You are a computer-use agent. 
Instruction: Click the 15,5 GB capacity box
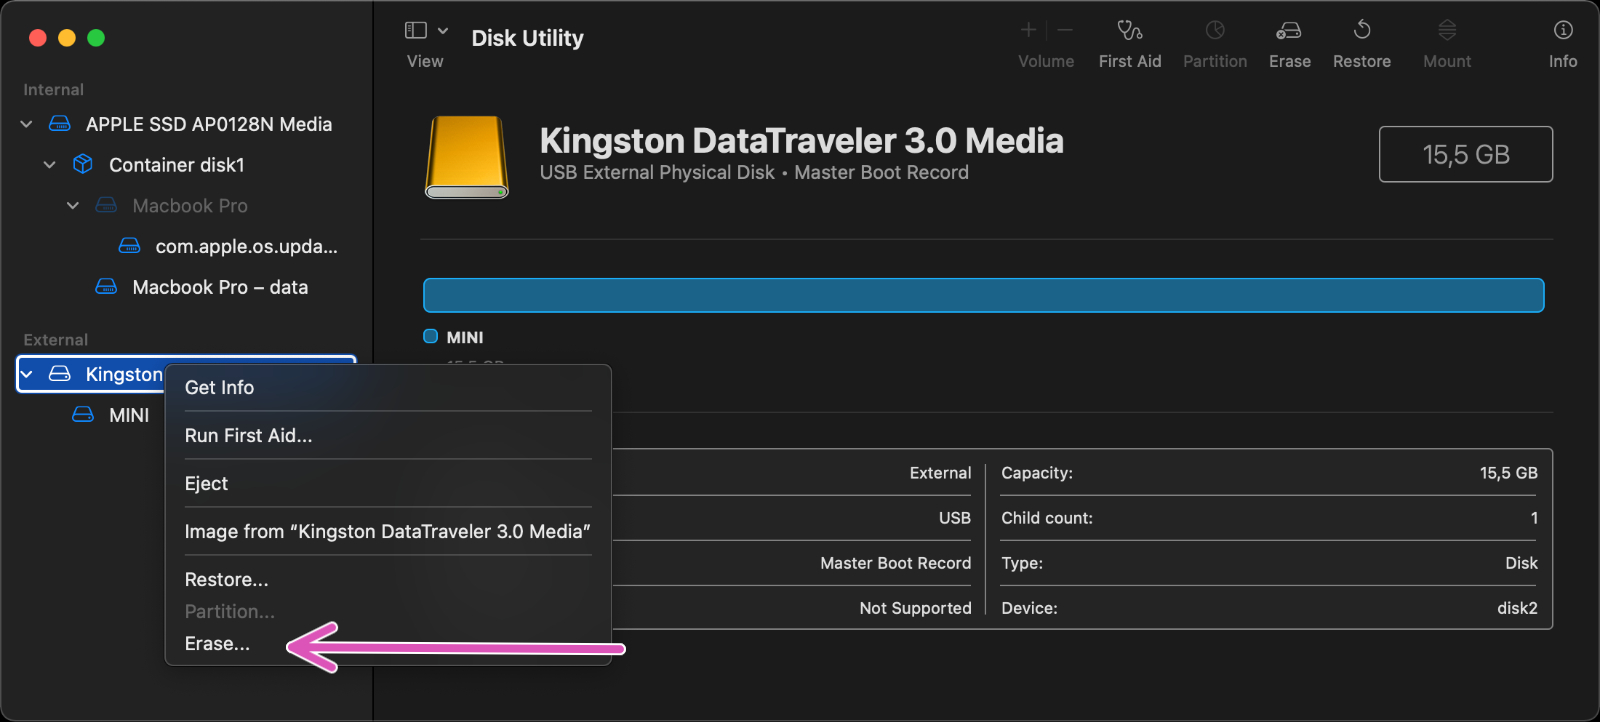(x=1466, y=154)
